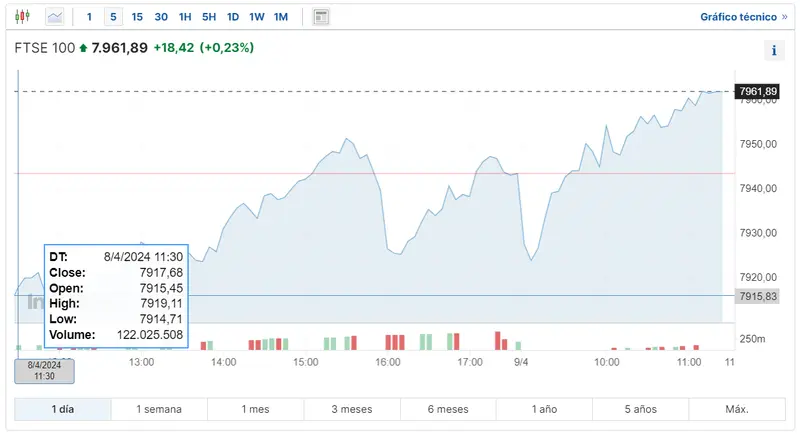800x436 pixels.
Task: Click the 9/4 date axis label
Action: click(x=521, y=362)
